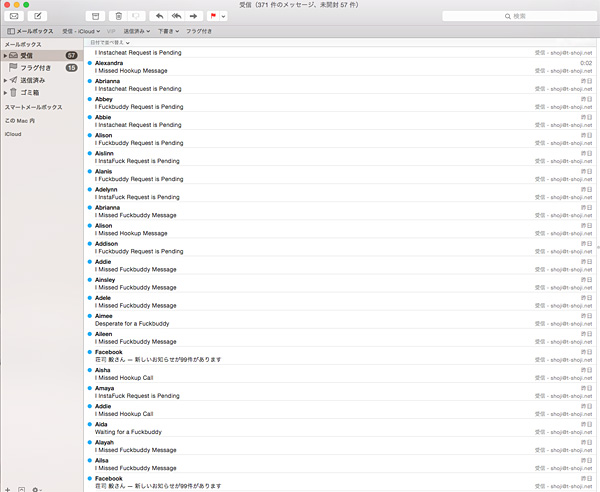Reply all with the double arrow icon
The image size is (600, 492).
[x=176, y=16]
